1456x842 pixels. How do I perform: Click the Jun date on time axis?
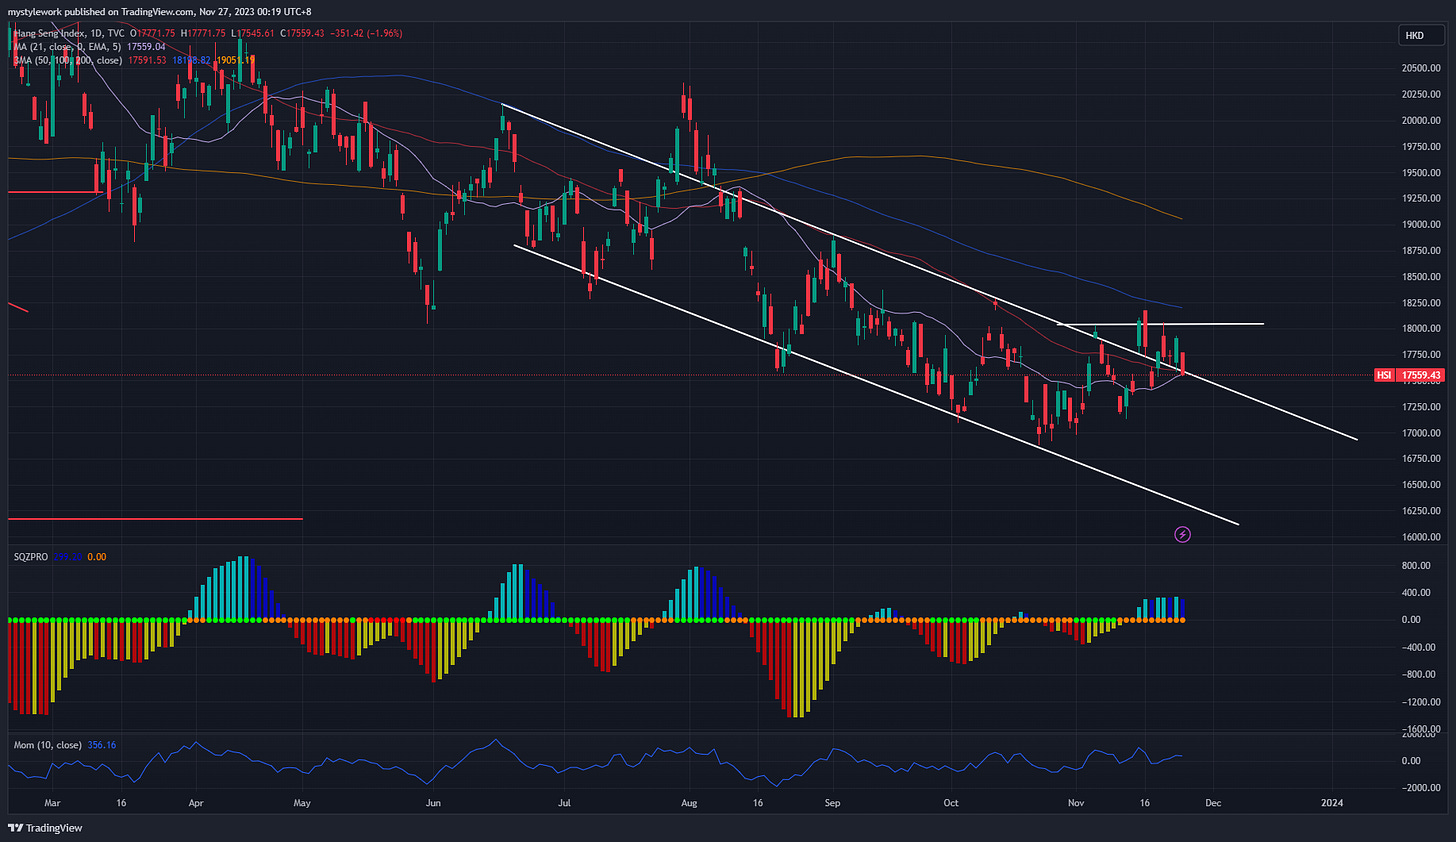pos(433,802)
